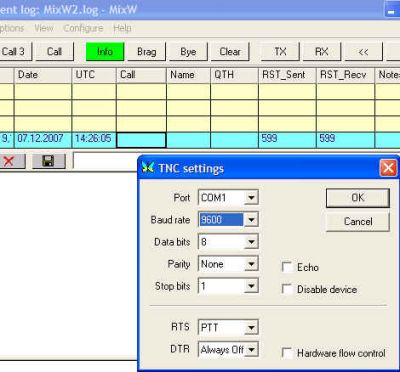The image size is (400, 372).
Task: Click the Brag macro button
Action: tap(147, 52)
